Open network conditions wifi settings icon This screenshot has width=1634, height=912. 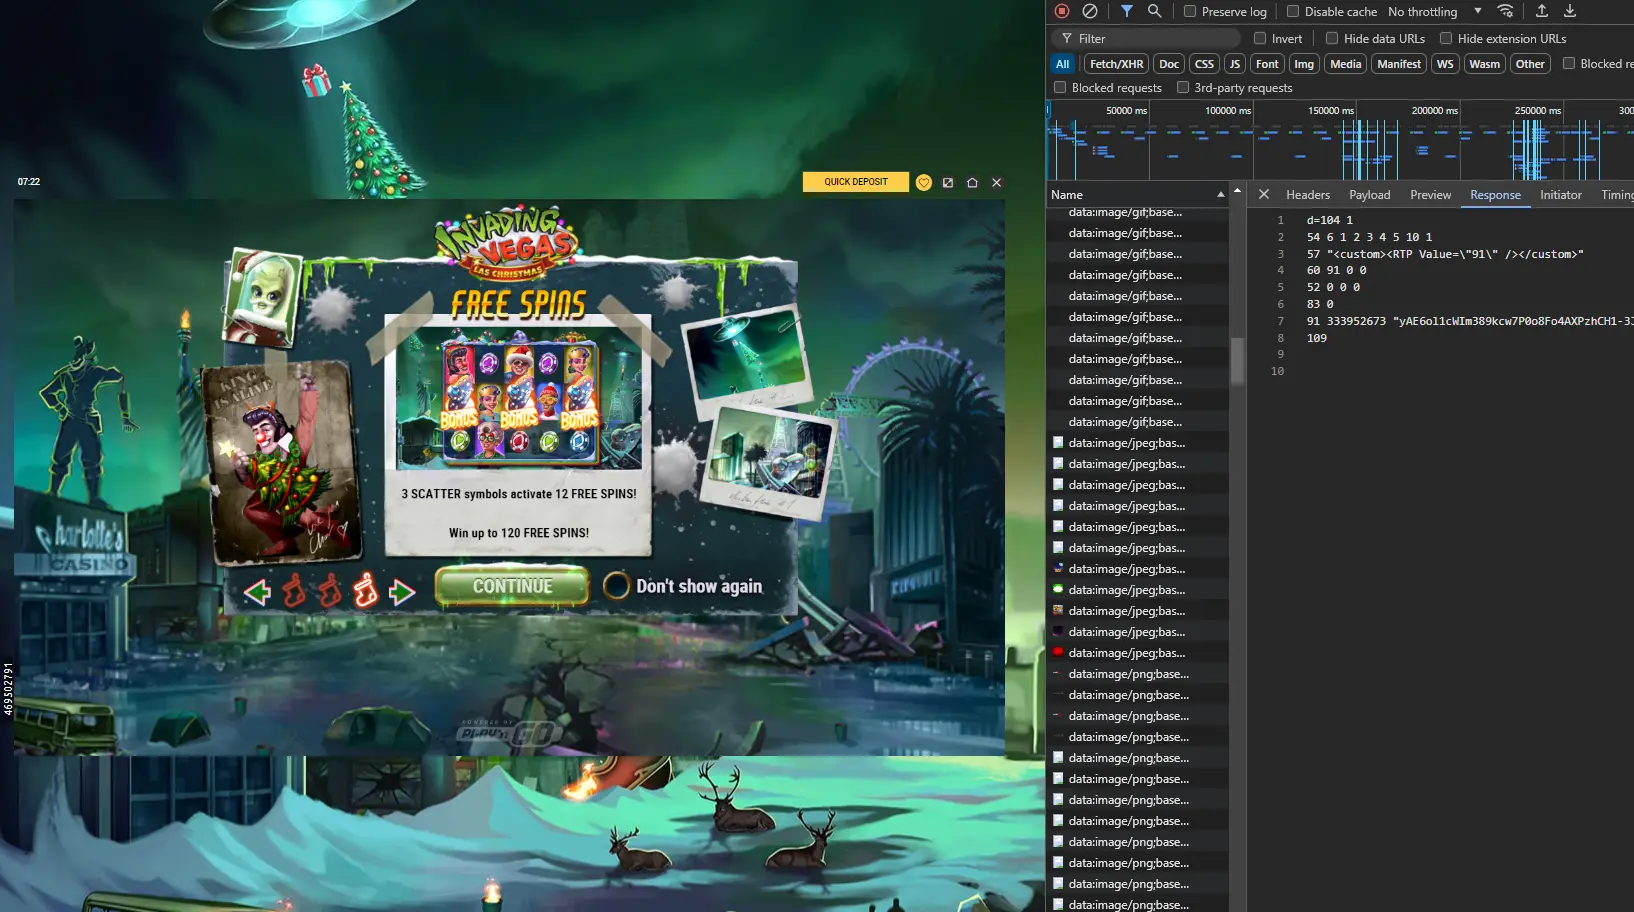tap(1505, 11)
